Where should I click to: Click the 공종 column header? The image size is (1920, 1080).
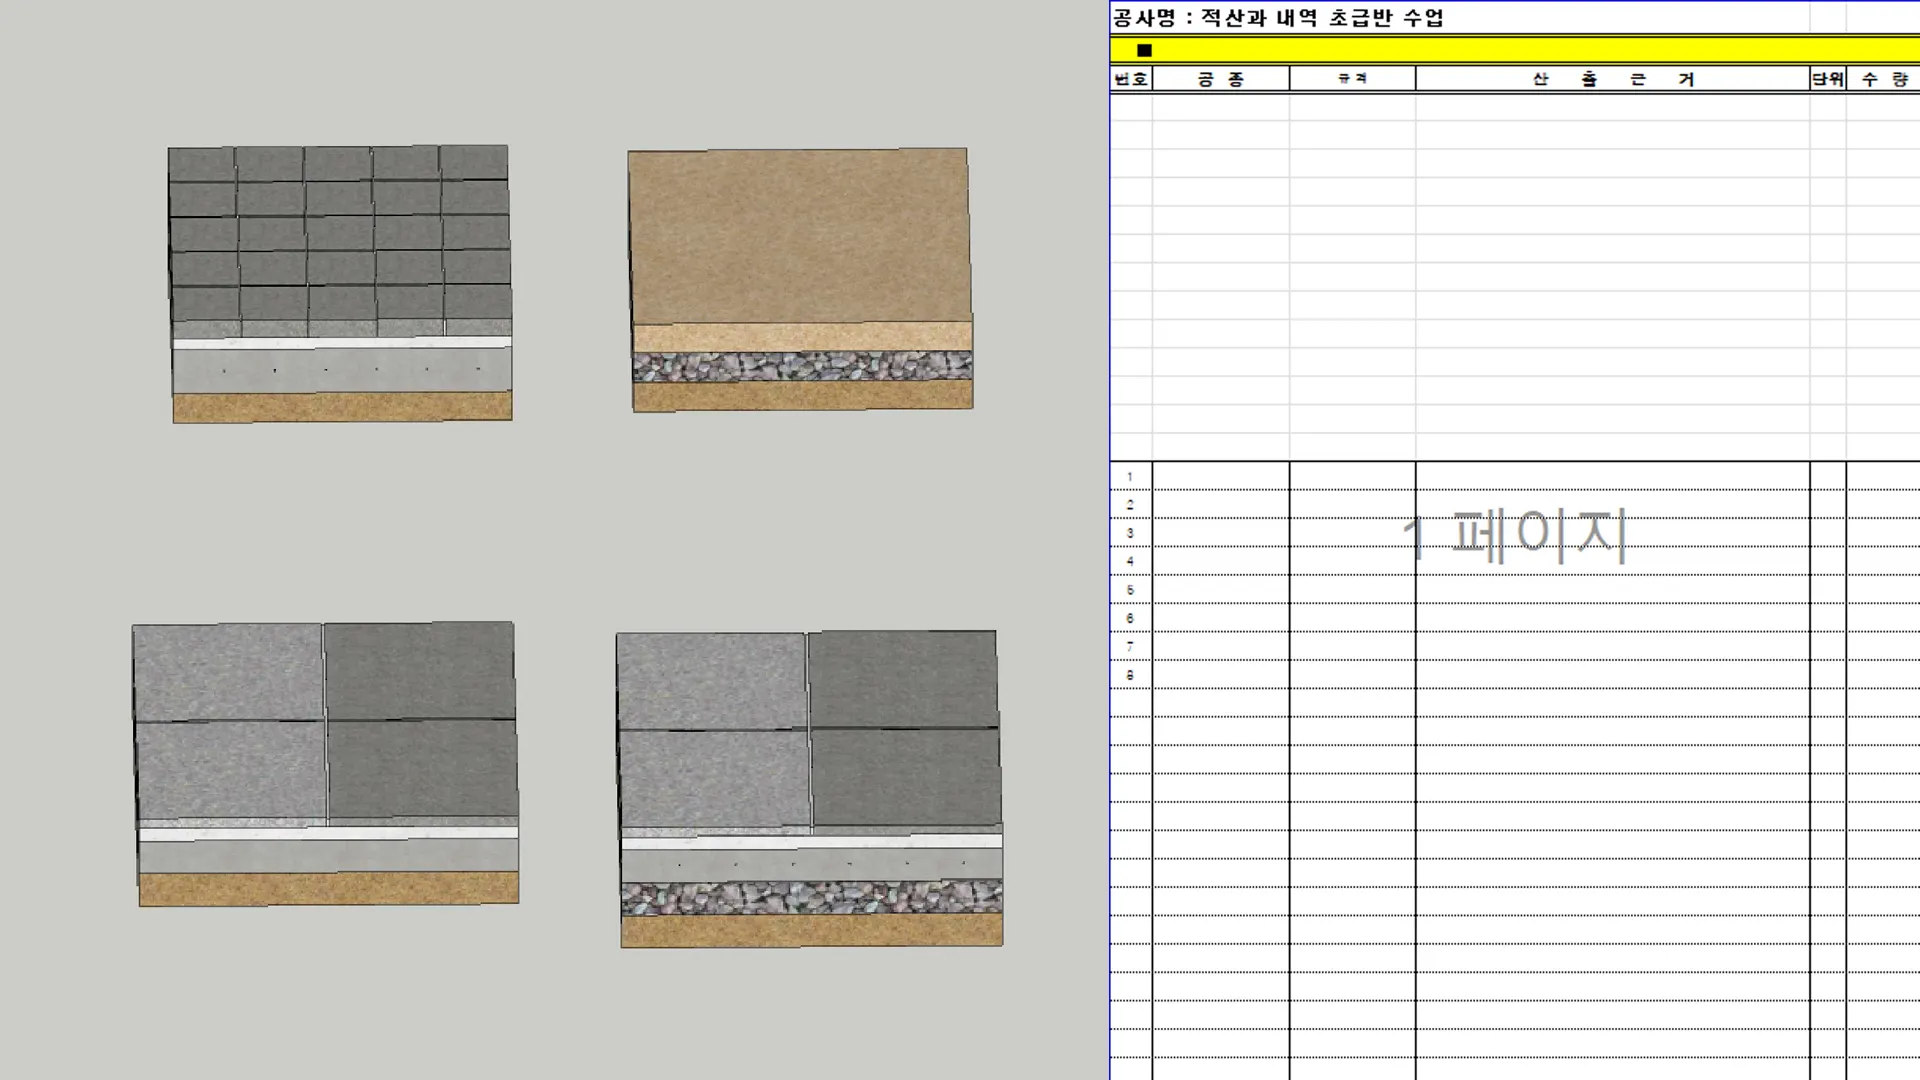coord(1221,79)
